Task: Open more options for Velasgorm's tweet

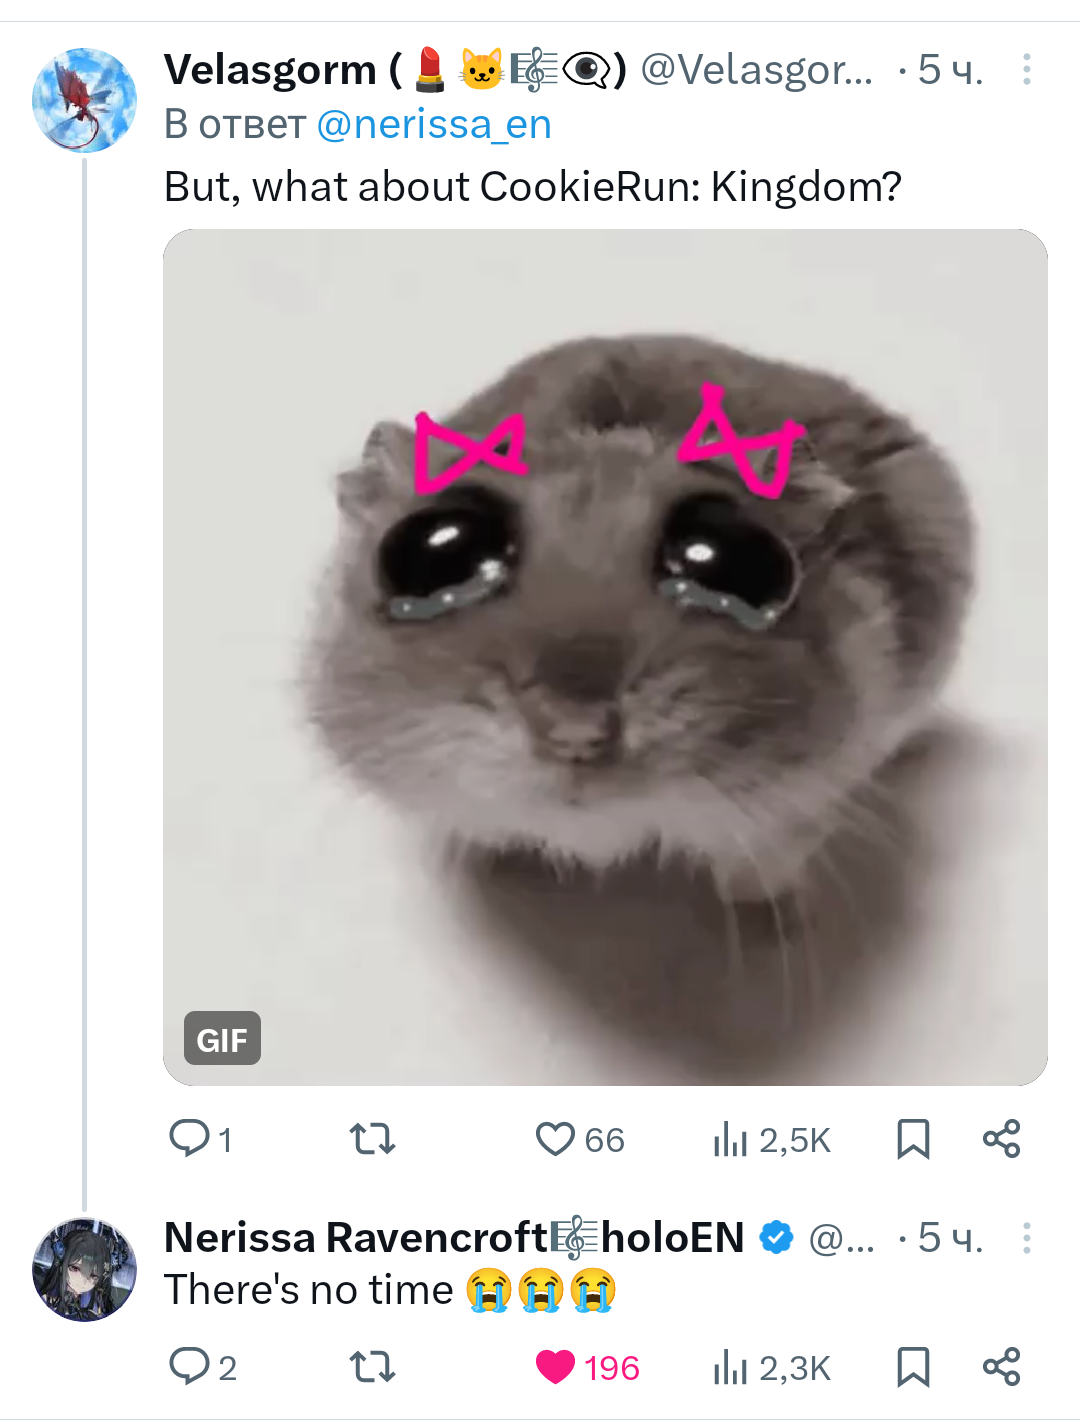Action: point(1026,69)
